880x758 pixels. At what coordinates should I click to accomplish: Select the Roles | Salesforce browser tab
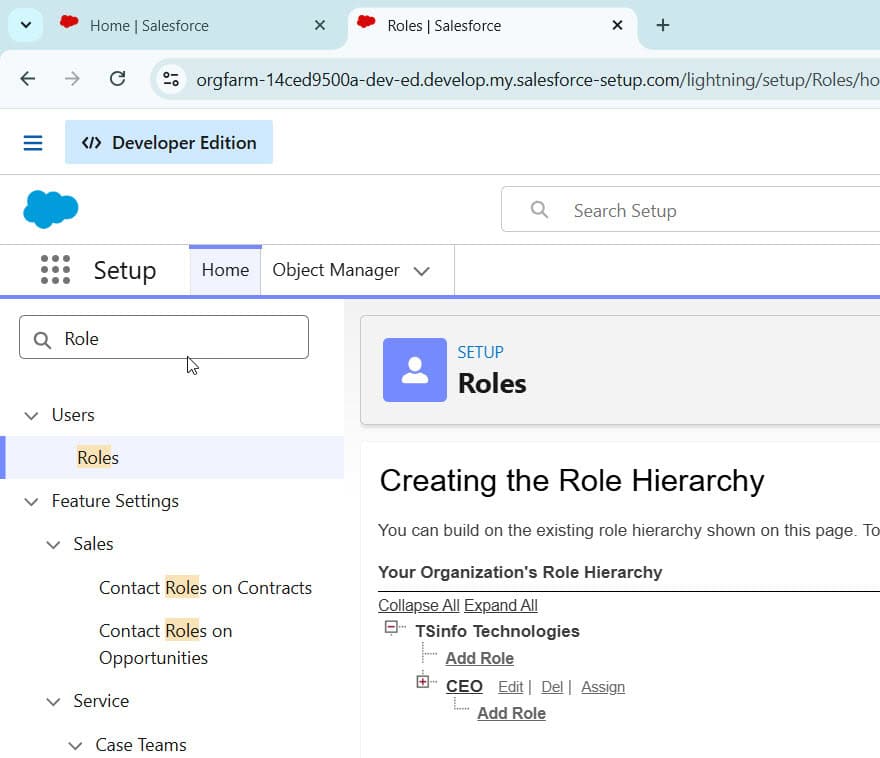click(x=492, y=26)
